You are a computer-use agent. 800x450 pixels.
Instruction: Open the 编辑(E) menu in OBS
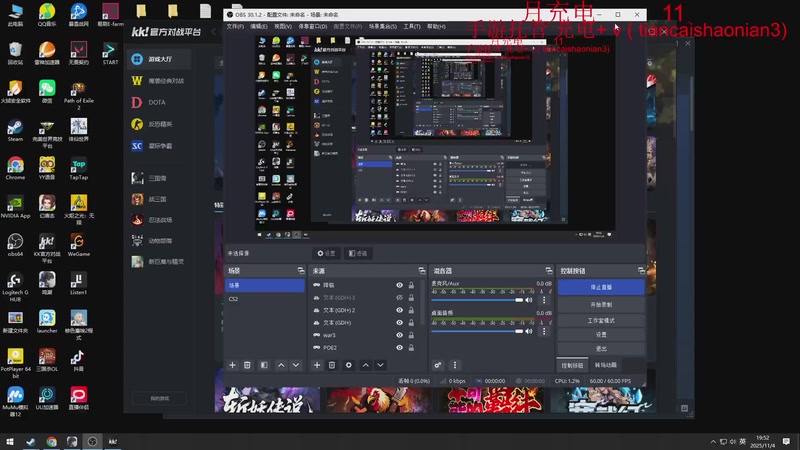pyautogui.click(x=259, y=27)
